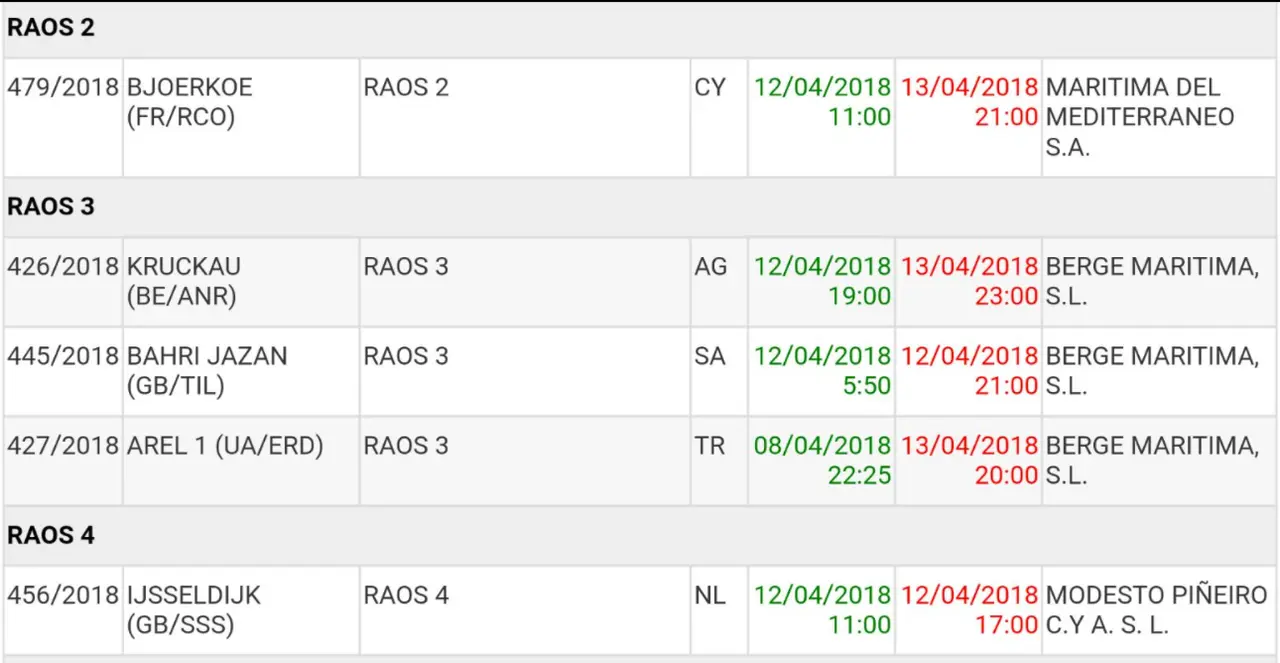The height and width of the screenshot is (663, 1280).
Task: Select the AREL 1 (UA/ERD) vessel
Action: pyautogui.click(x=225, y=446)
